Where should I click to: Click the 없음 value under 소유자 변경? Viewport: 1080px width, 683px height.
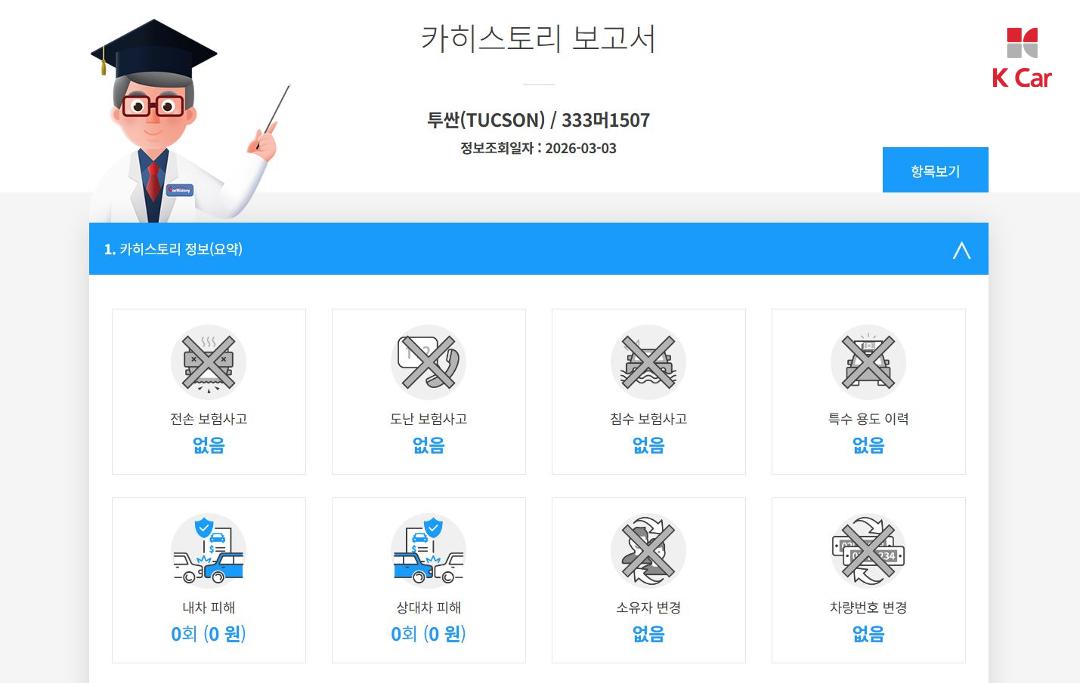coord(648,633)
